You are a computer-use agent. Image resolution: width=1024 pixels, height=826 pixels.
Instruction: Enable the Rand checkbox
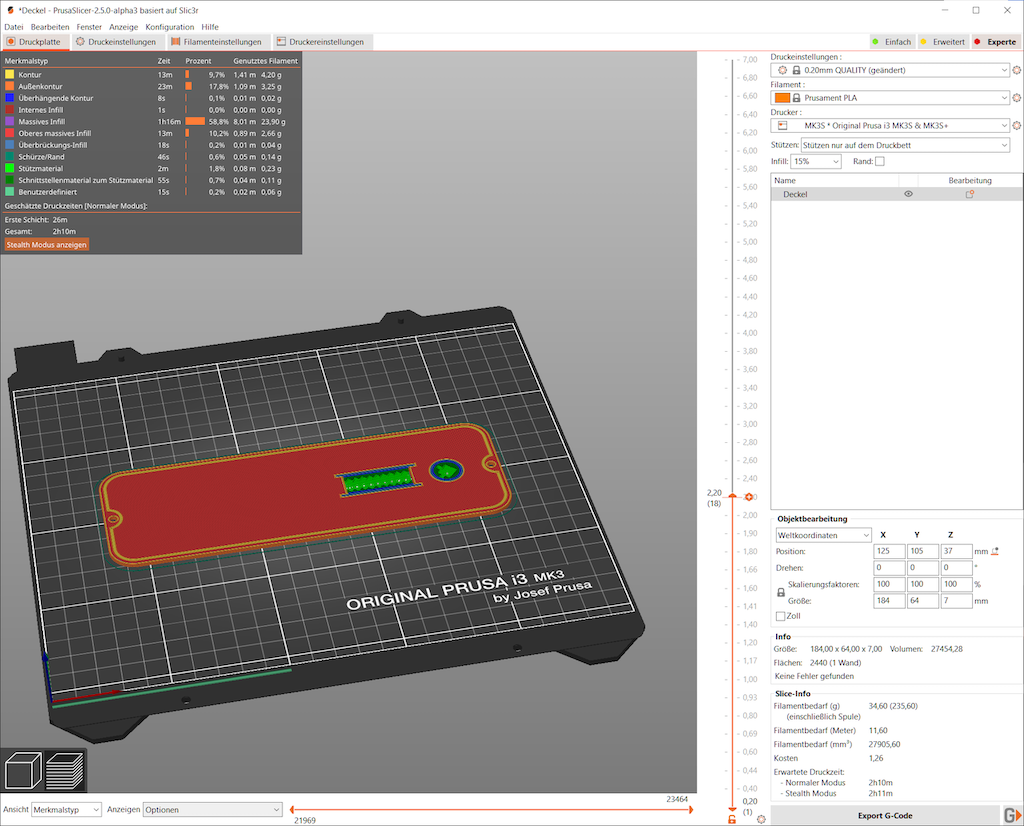pyautogui.click(x=880, y=161)
